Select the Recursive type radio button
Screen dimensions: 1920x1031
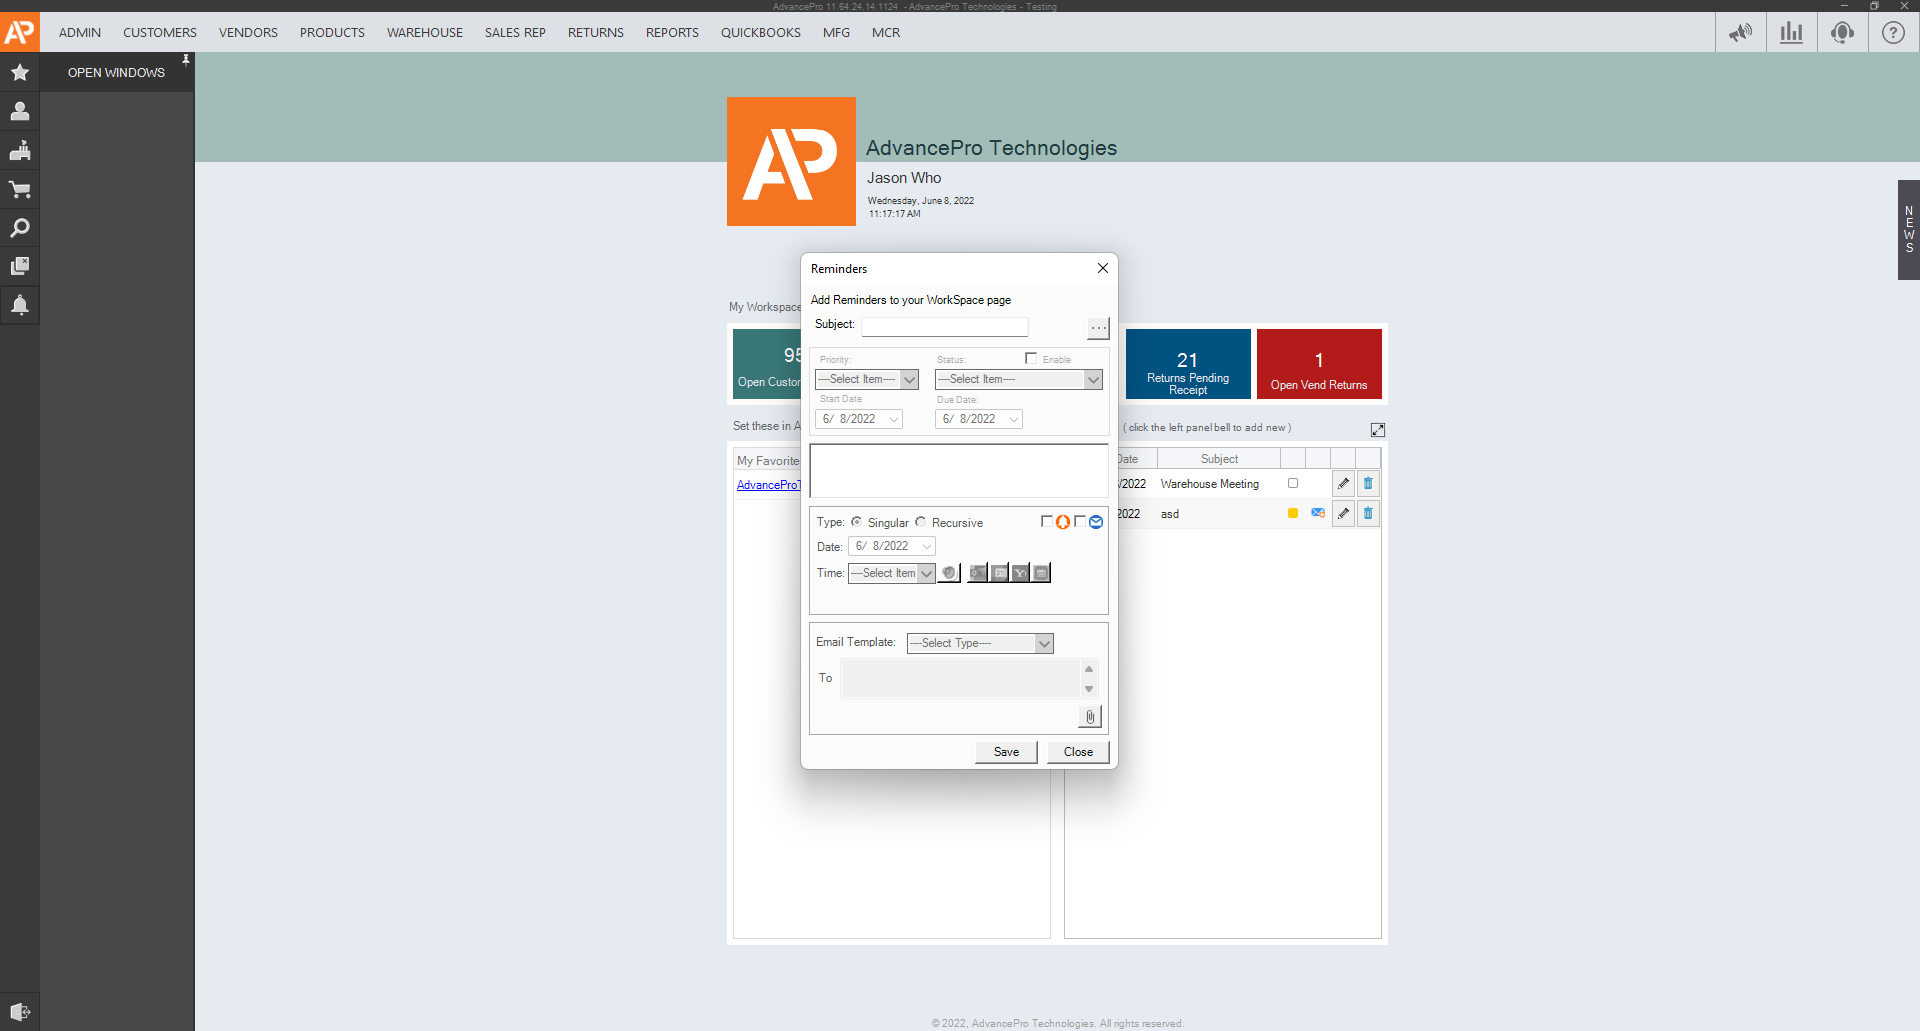tap(921, 522)
